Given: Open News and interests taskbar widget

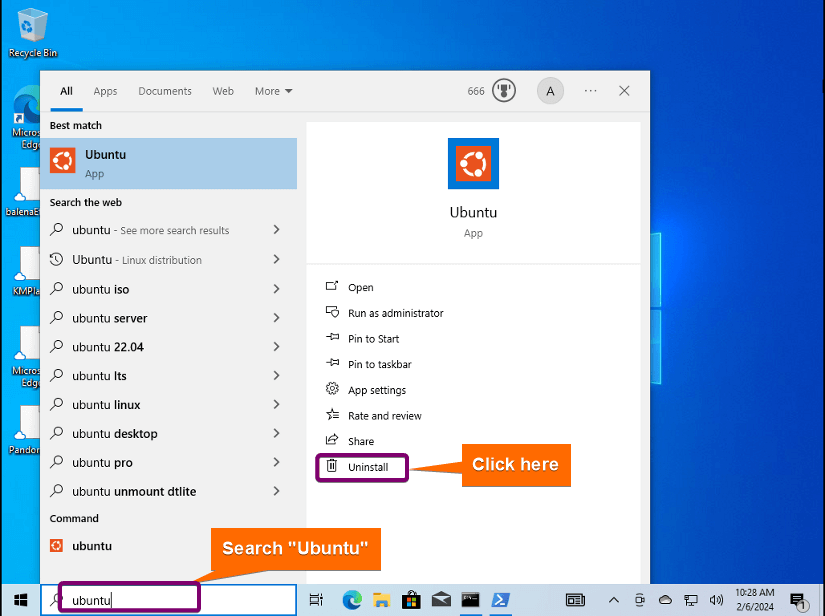Looking at the screenshot, I should pyautogui.click(x=575, y=600).
